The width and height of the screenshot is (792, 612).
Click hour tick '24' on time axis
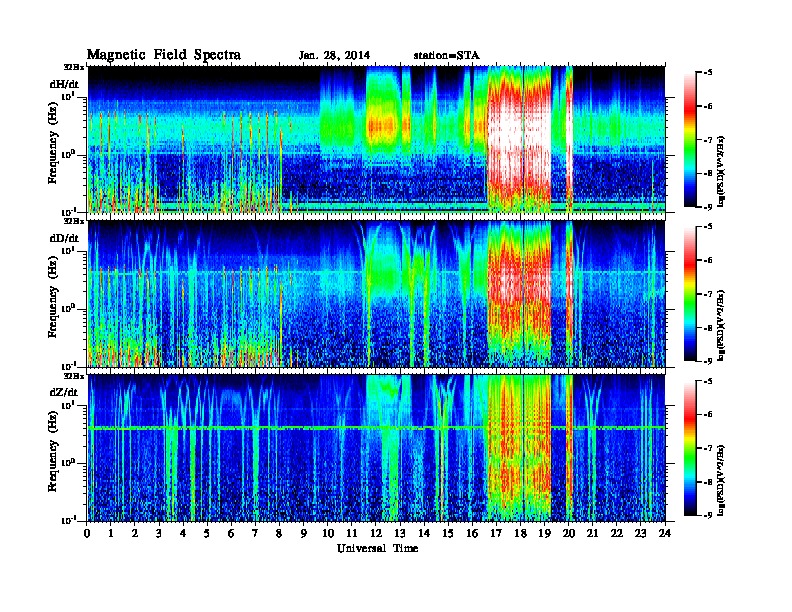(x=665, y=534)
